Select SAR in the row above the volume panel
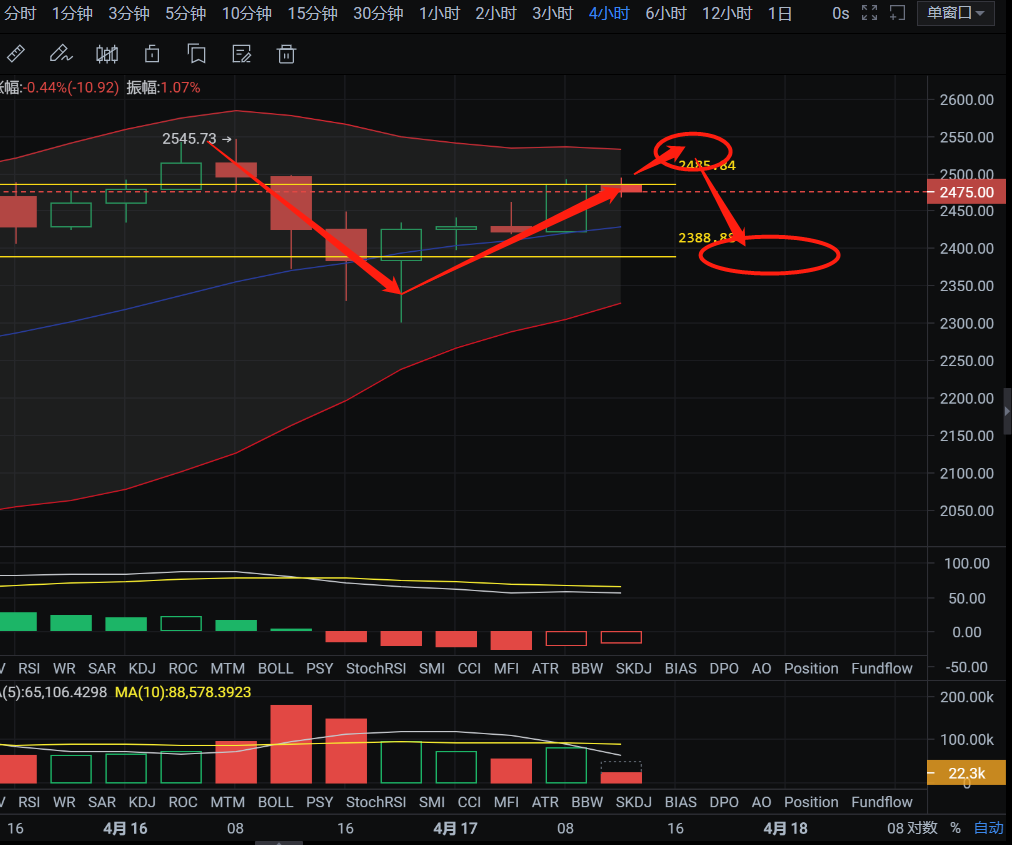 (102, 668)
